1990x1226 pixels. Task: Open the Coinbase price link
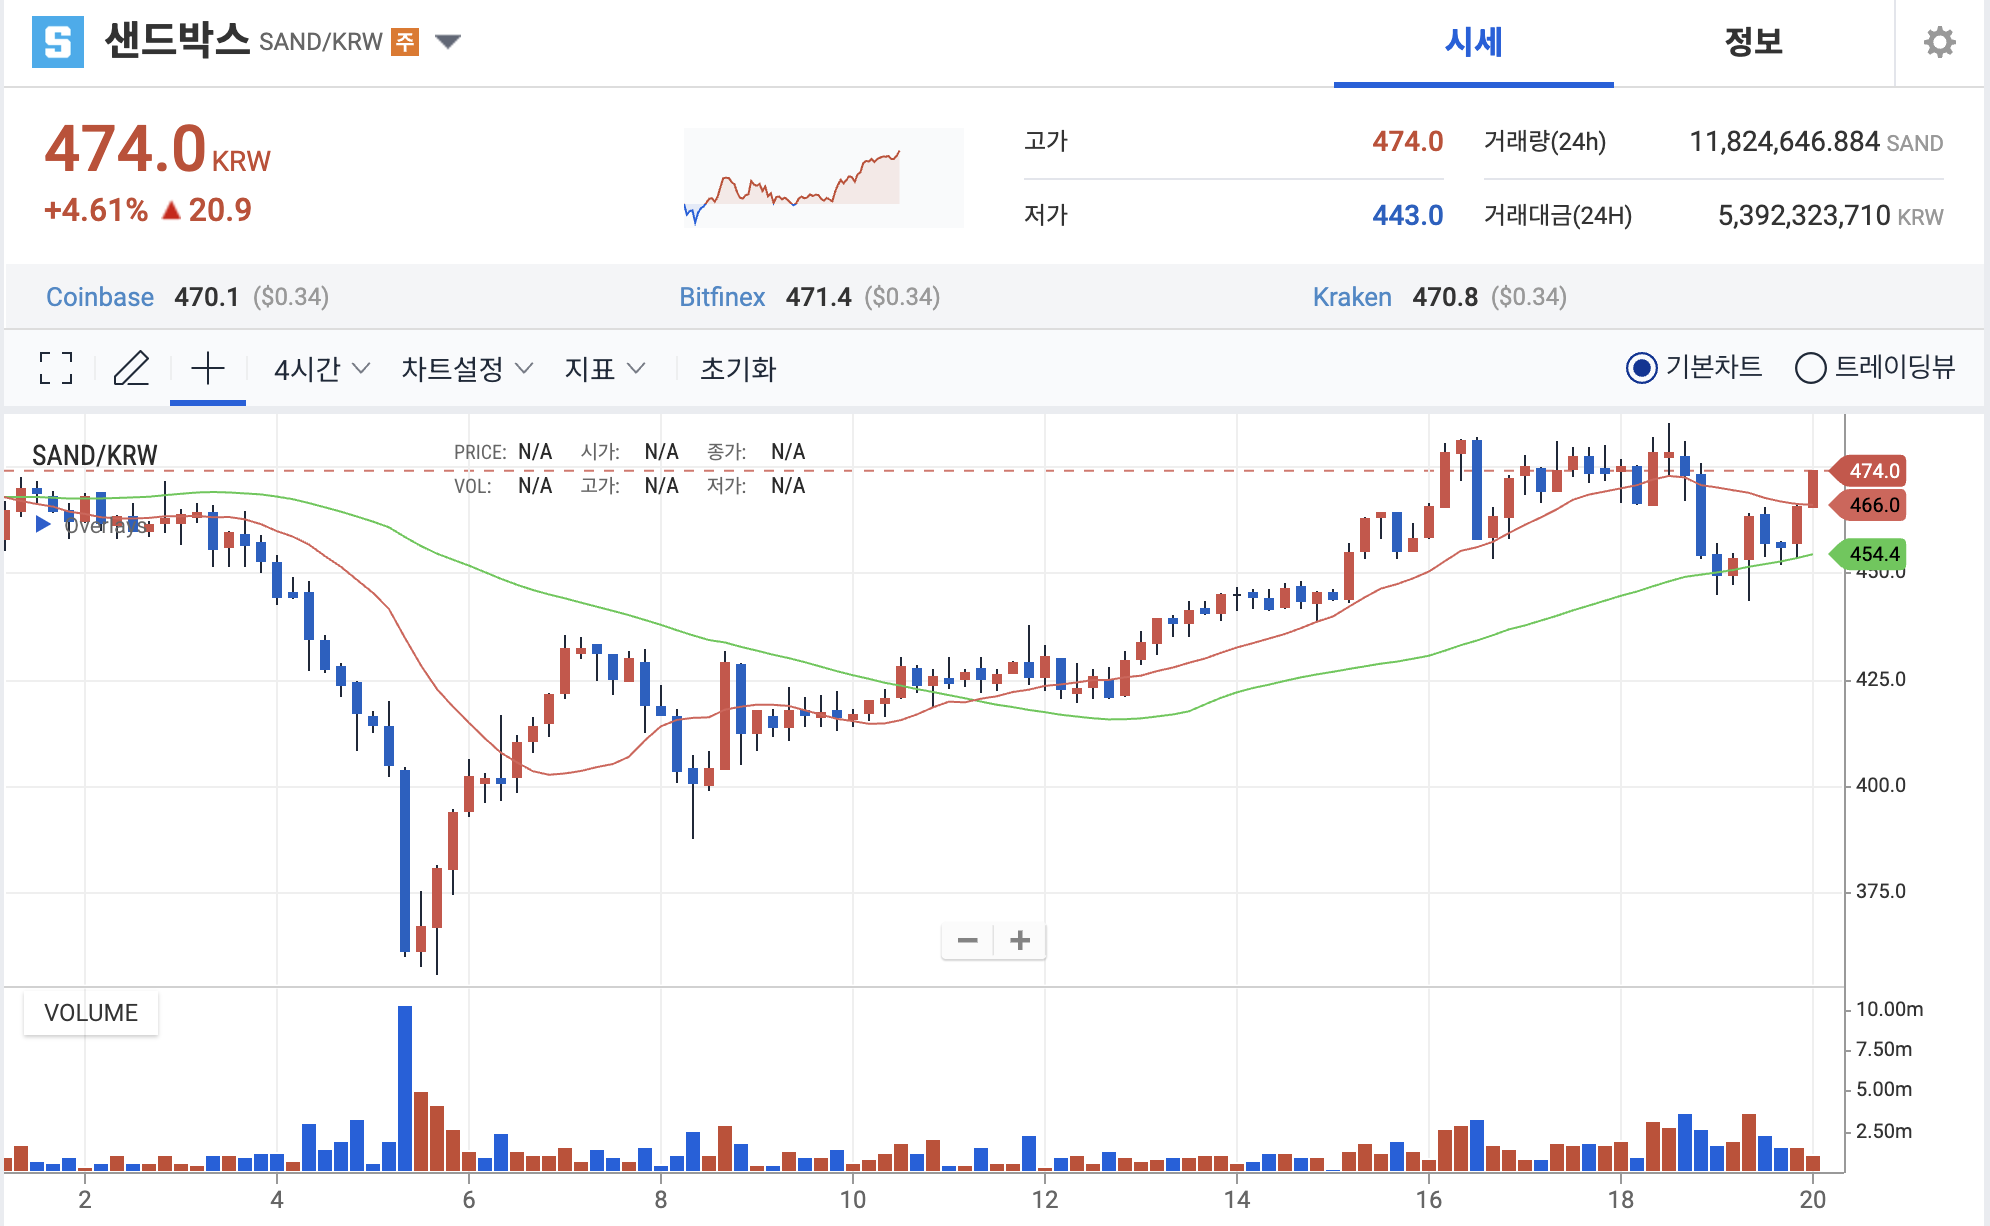tap(100, 297)
